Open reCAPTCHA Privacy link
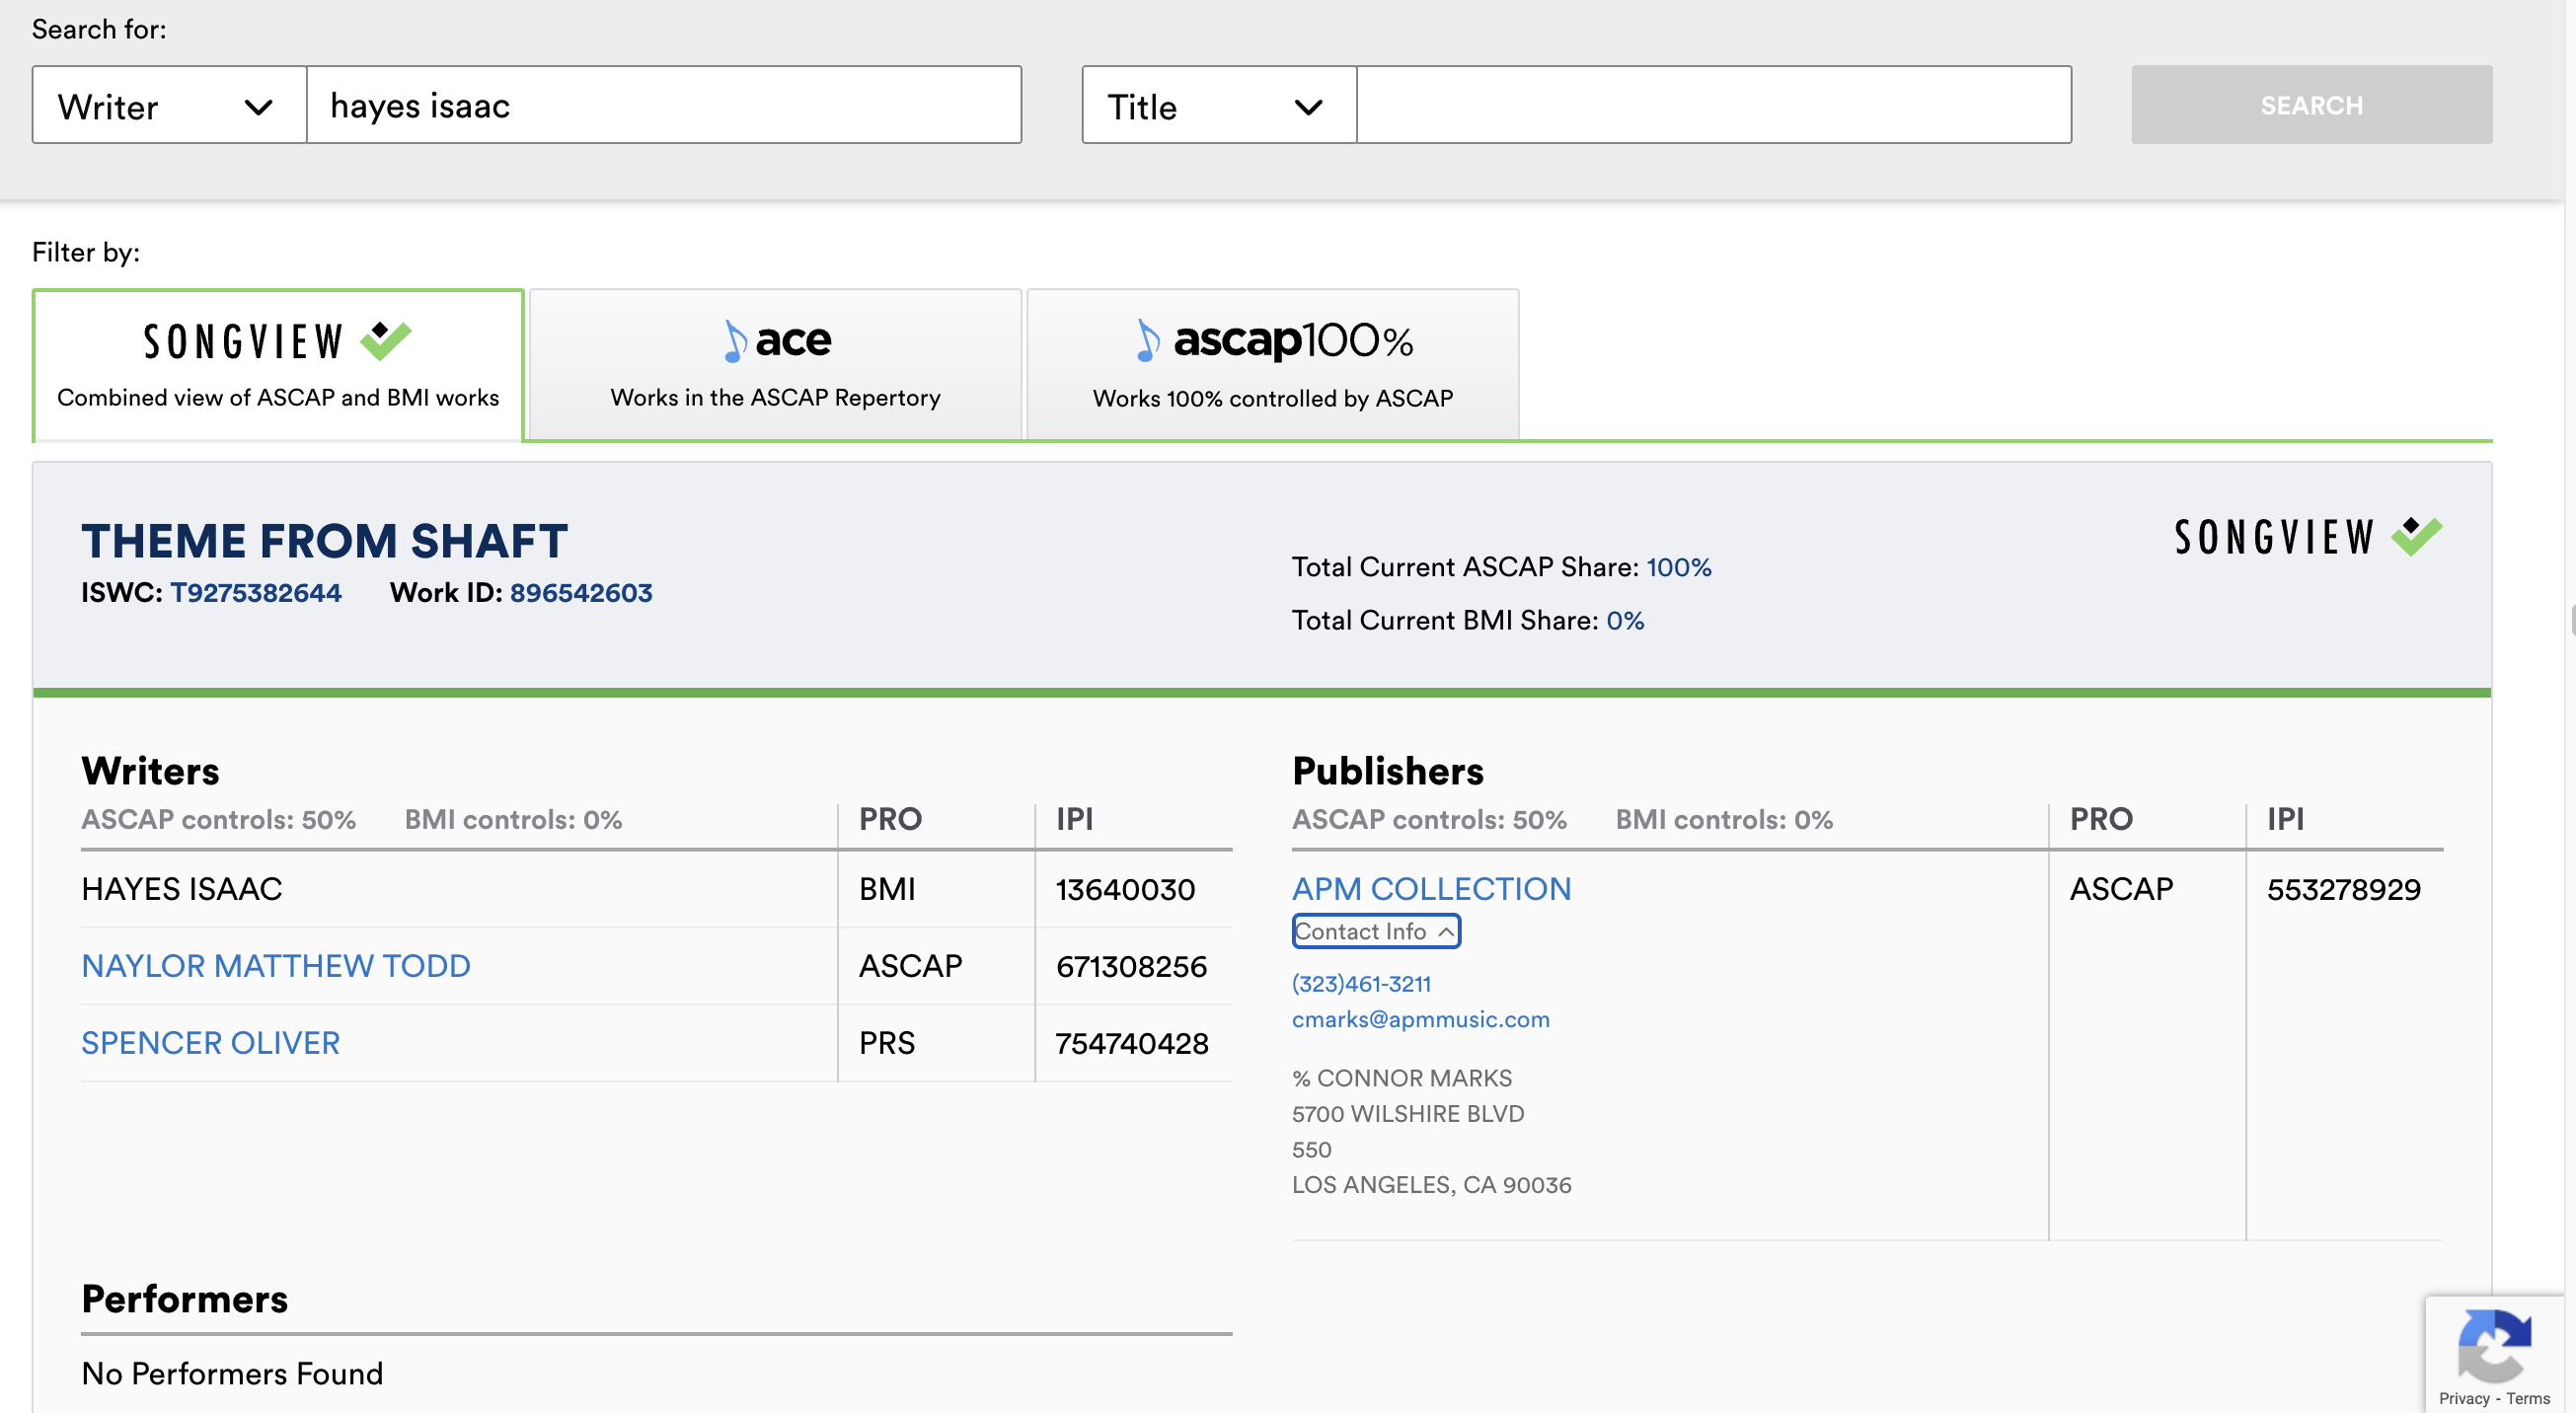 coord(2463,1399)
